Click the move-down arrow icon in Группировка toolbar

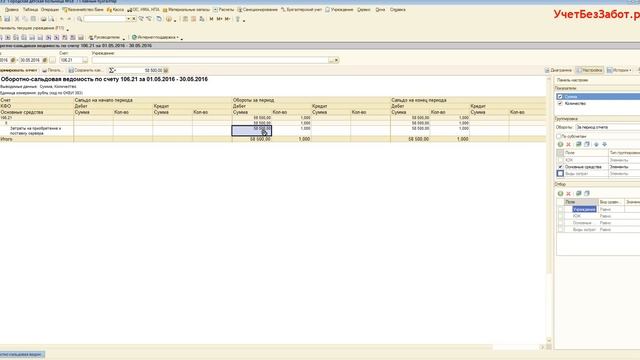[x=604, y=144]
